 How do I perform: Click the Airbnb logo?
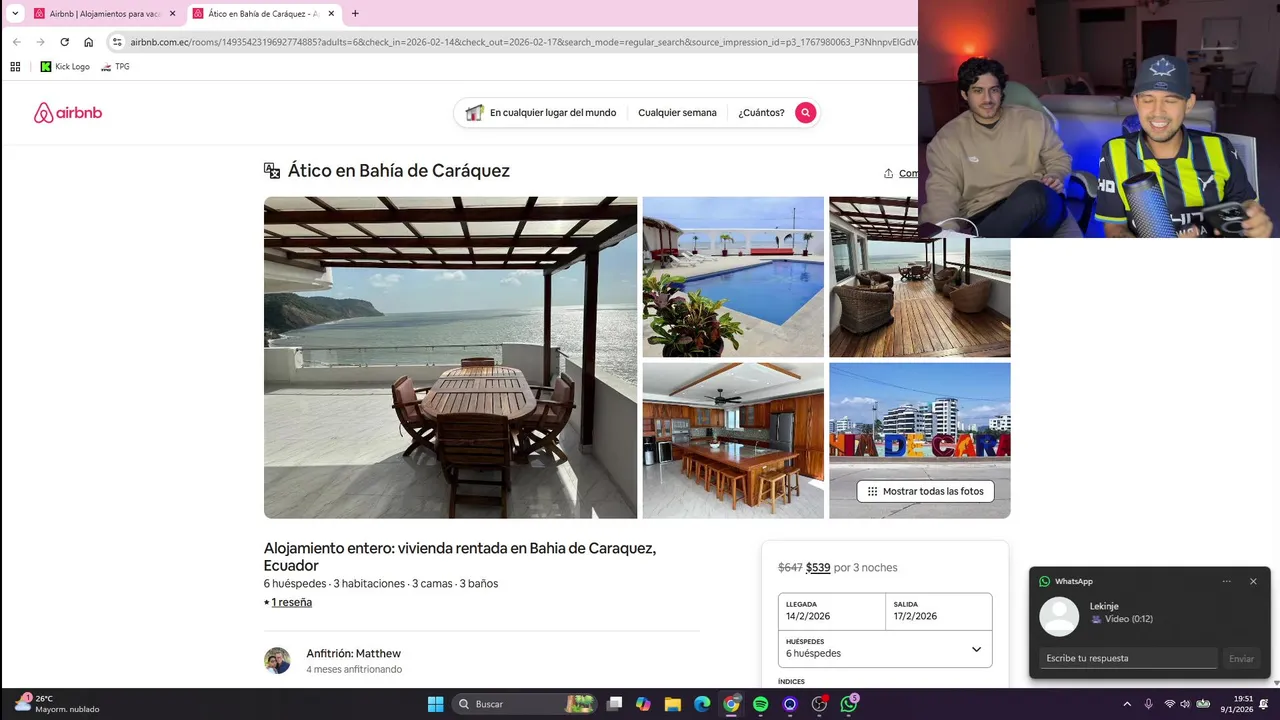click(x=68, y=113)
